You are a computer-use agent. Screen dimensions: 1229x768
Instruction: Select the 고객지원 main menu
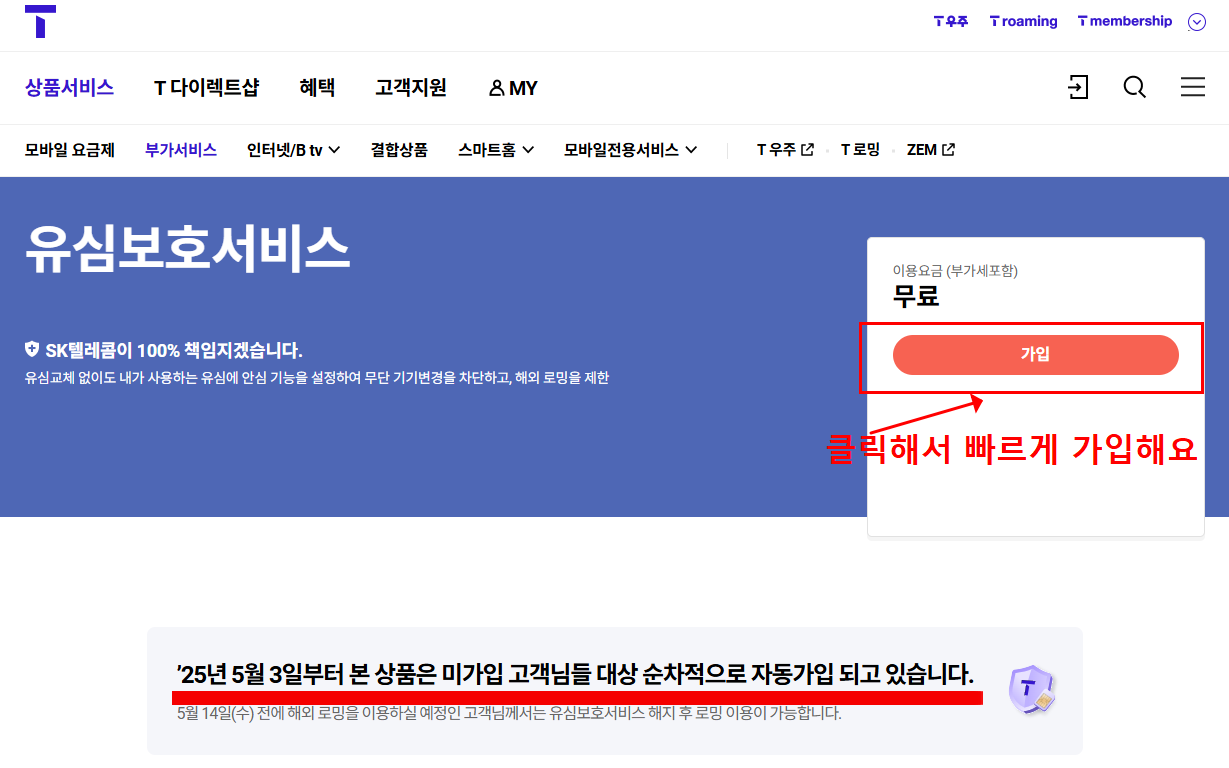(411, 88)
